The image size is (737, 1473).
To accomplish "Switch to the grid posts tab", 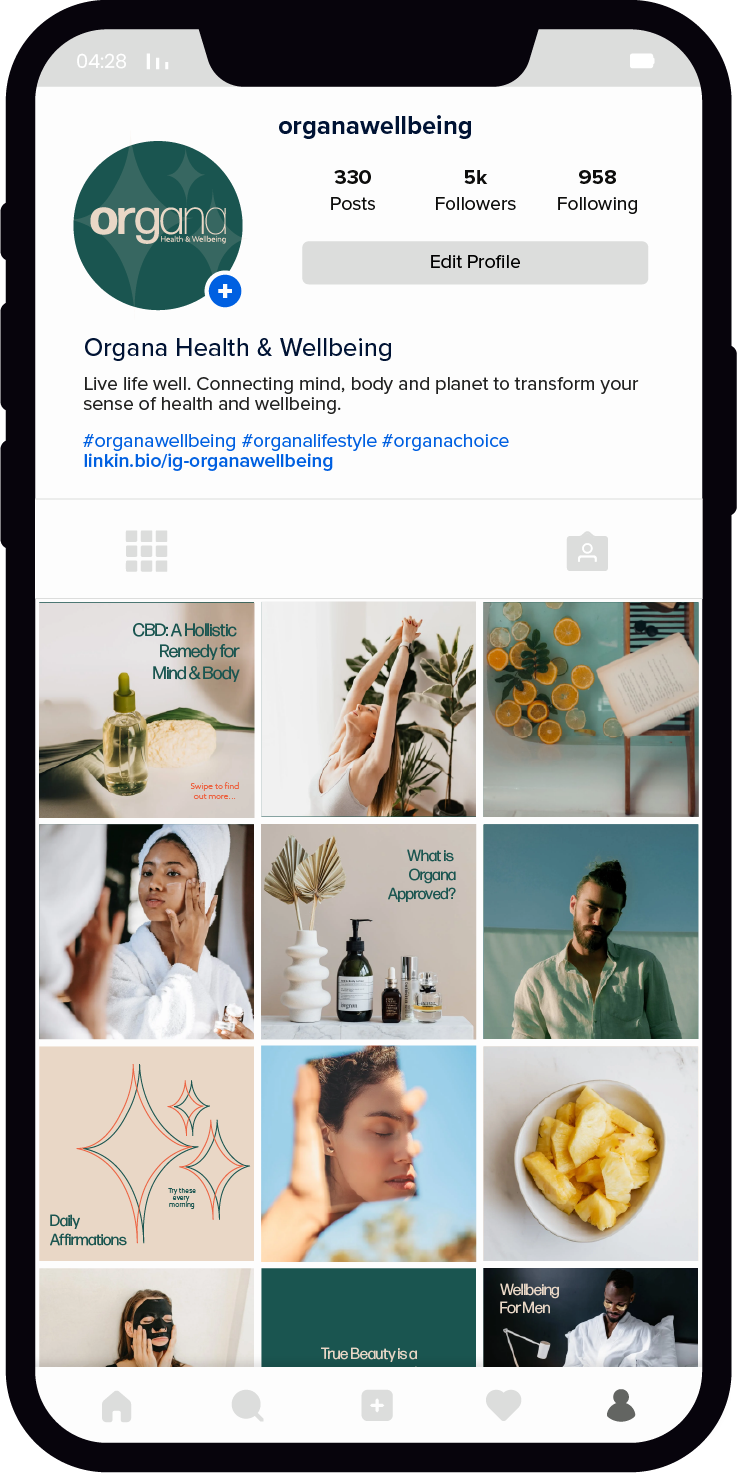I will point(146,551).
